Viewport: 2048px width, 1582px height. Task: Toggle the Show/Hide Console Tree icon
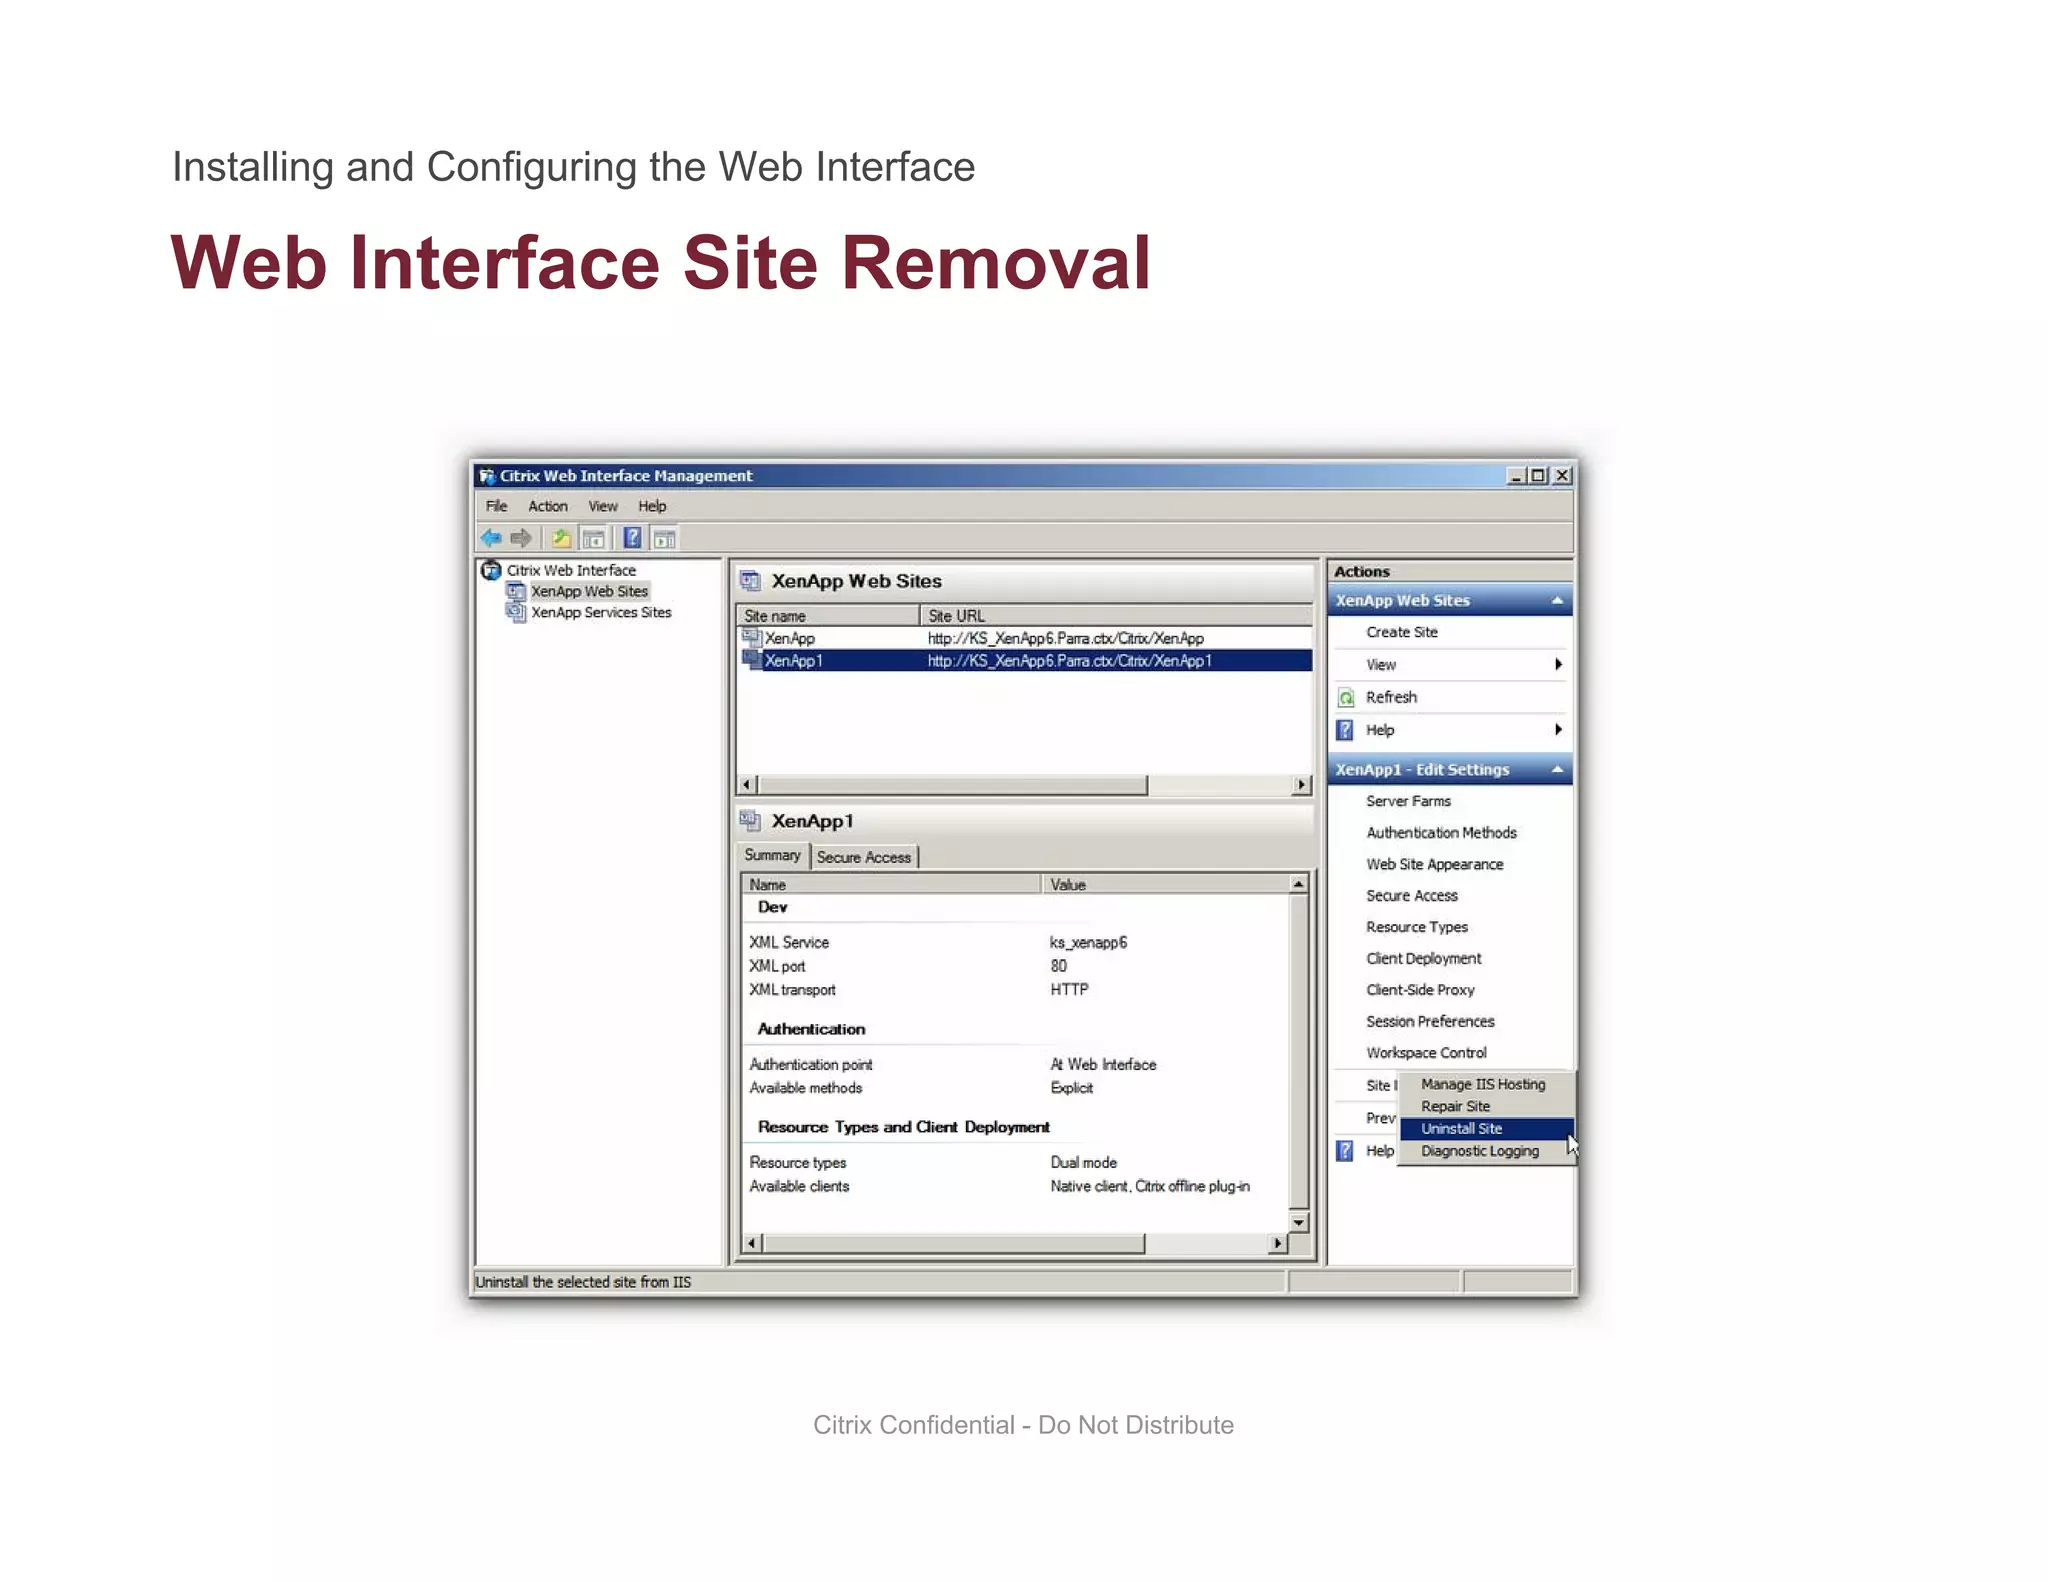594,538
